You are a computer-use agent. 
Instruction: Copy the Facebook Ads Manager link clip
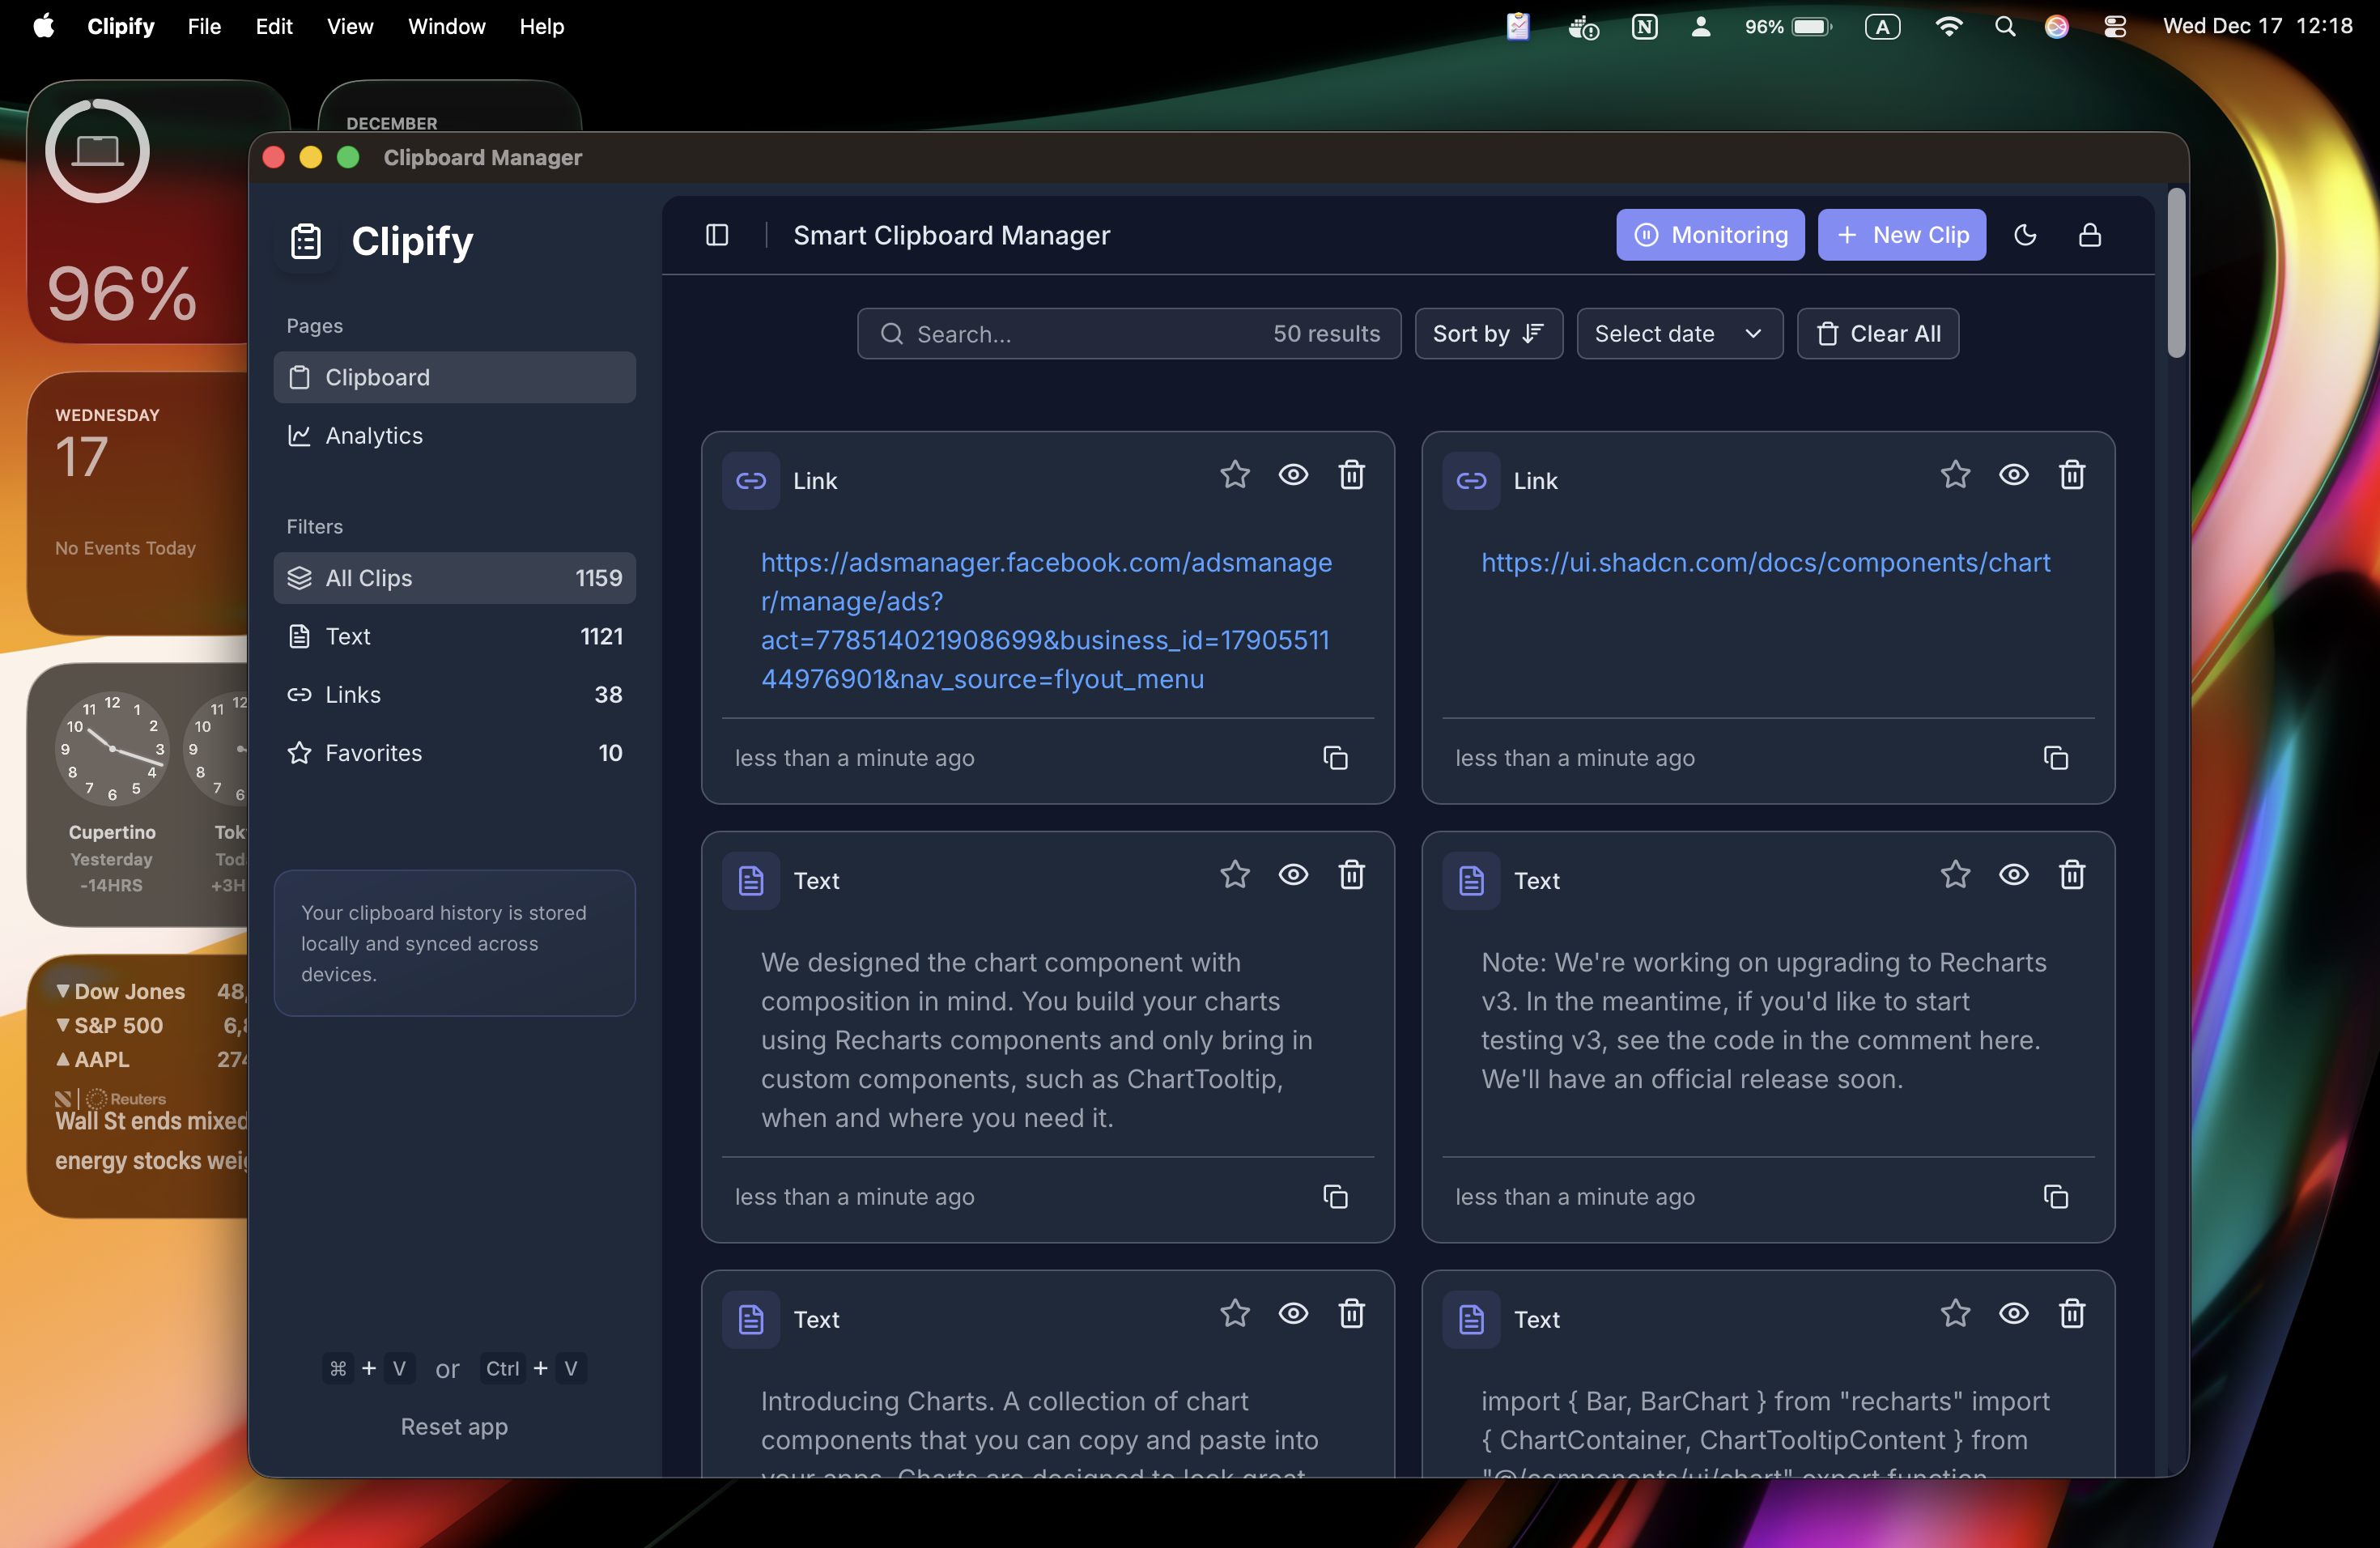(1336, 758)
